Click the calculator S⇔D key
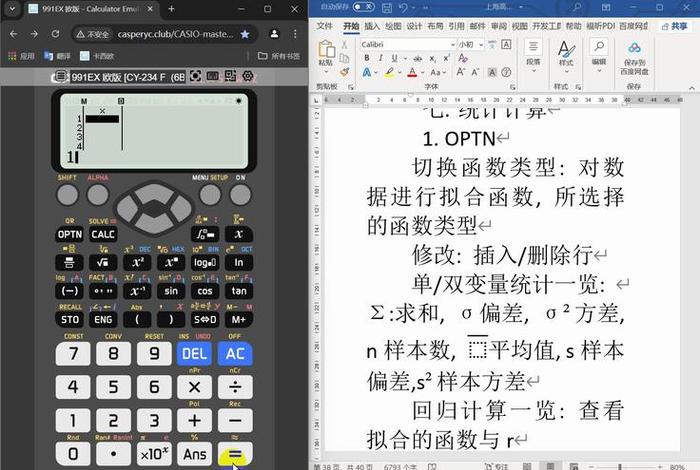This screenshot has height=470, width=700. [x=205, y=319]
